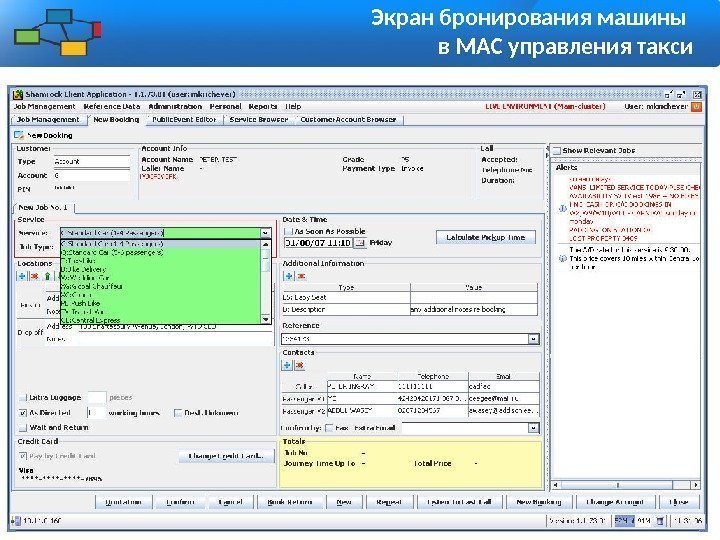Click the orange user icon top right
The image size is (720, 540).
tap(696, 107)
